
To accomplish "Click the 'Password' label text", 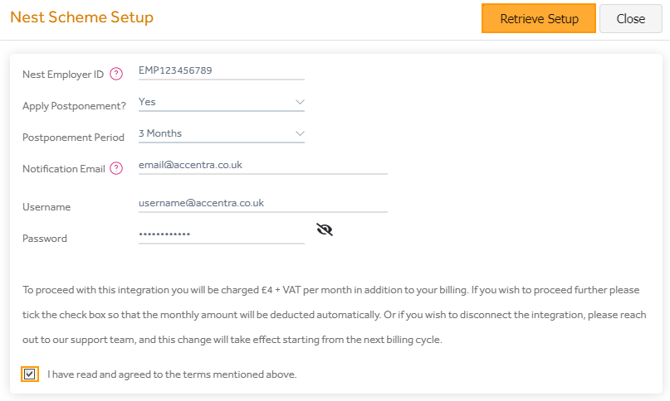I will point(45,239).
